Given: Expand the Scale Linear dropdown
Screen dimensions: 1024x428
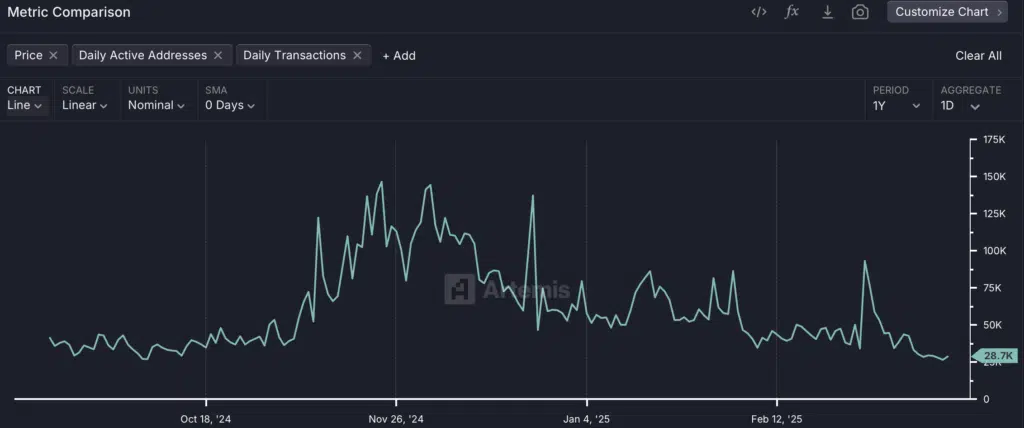Looking at the screenshot, I should point(84,105).
